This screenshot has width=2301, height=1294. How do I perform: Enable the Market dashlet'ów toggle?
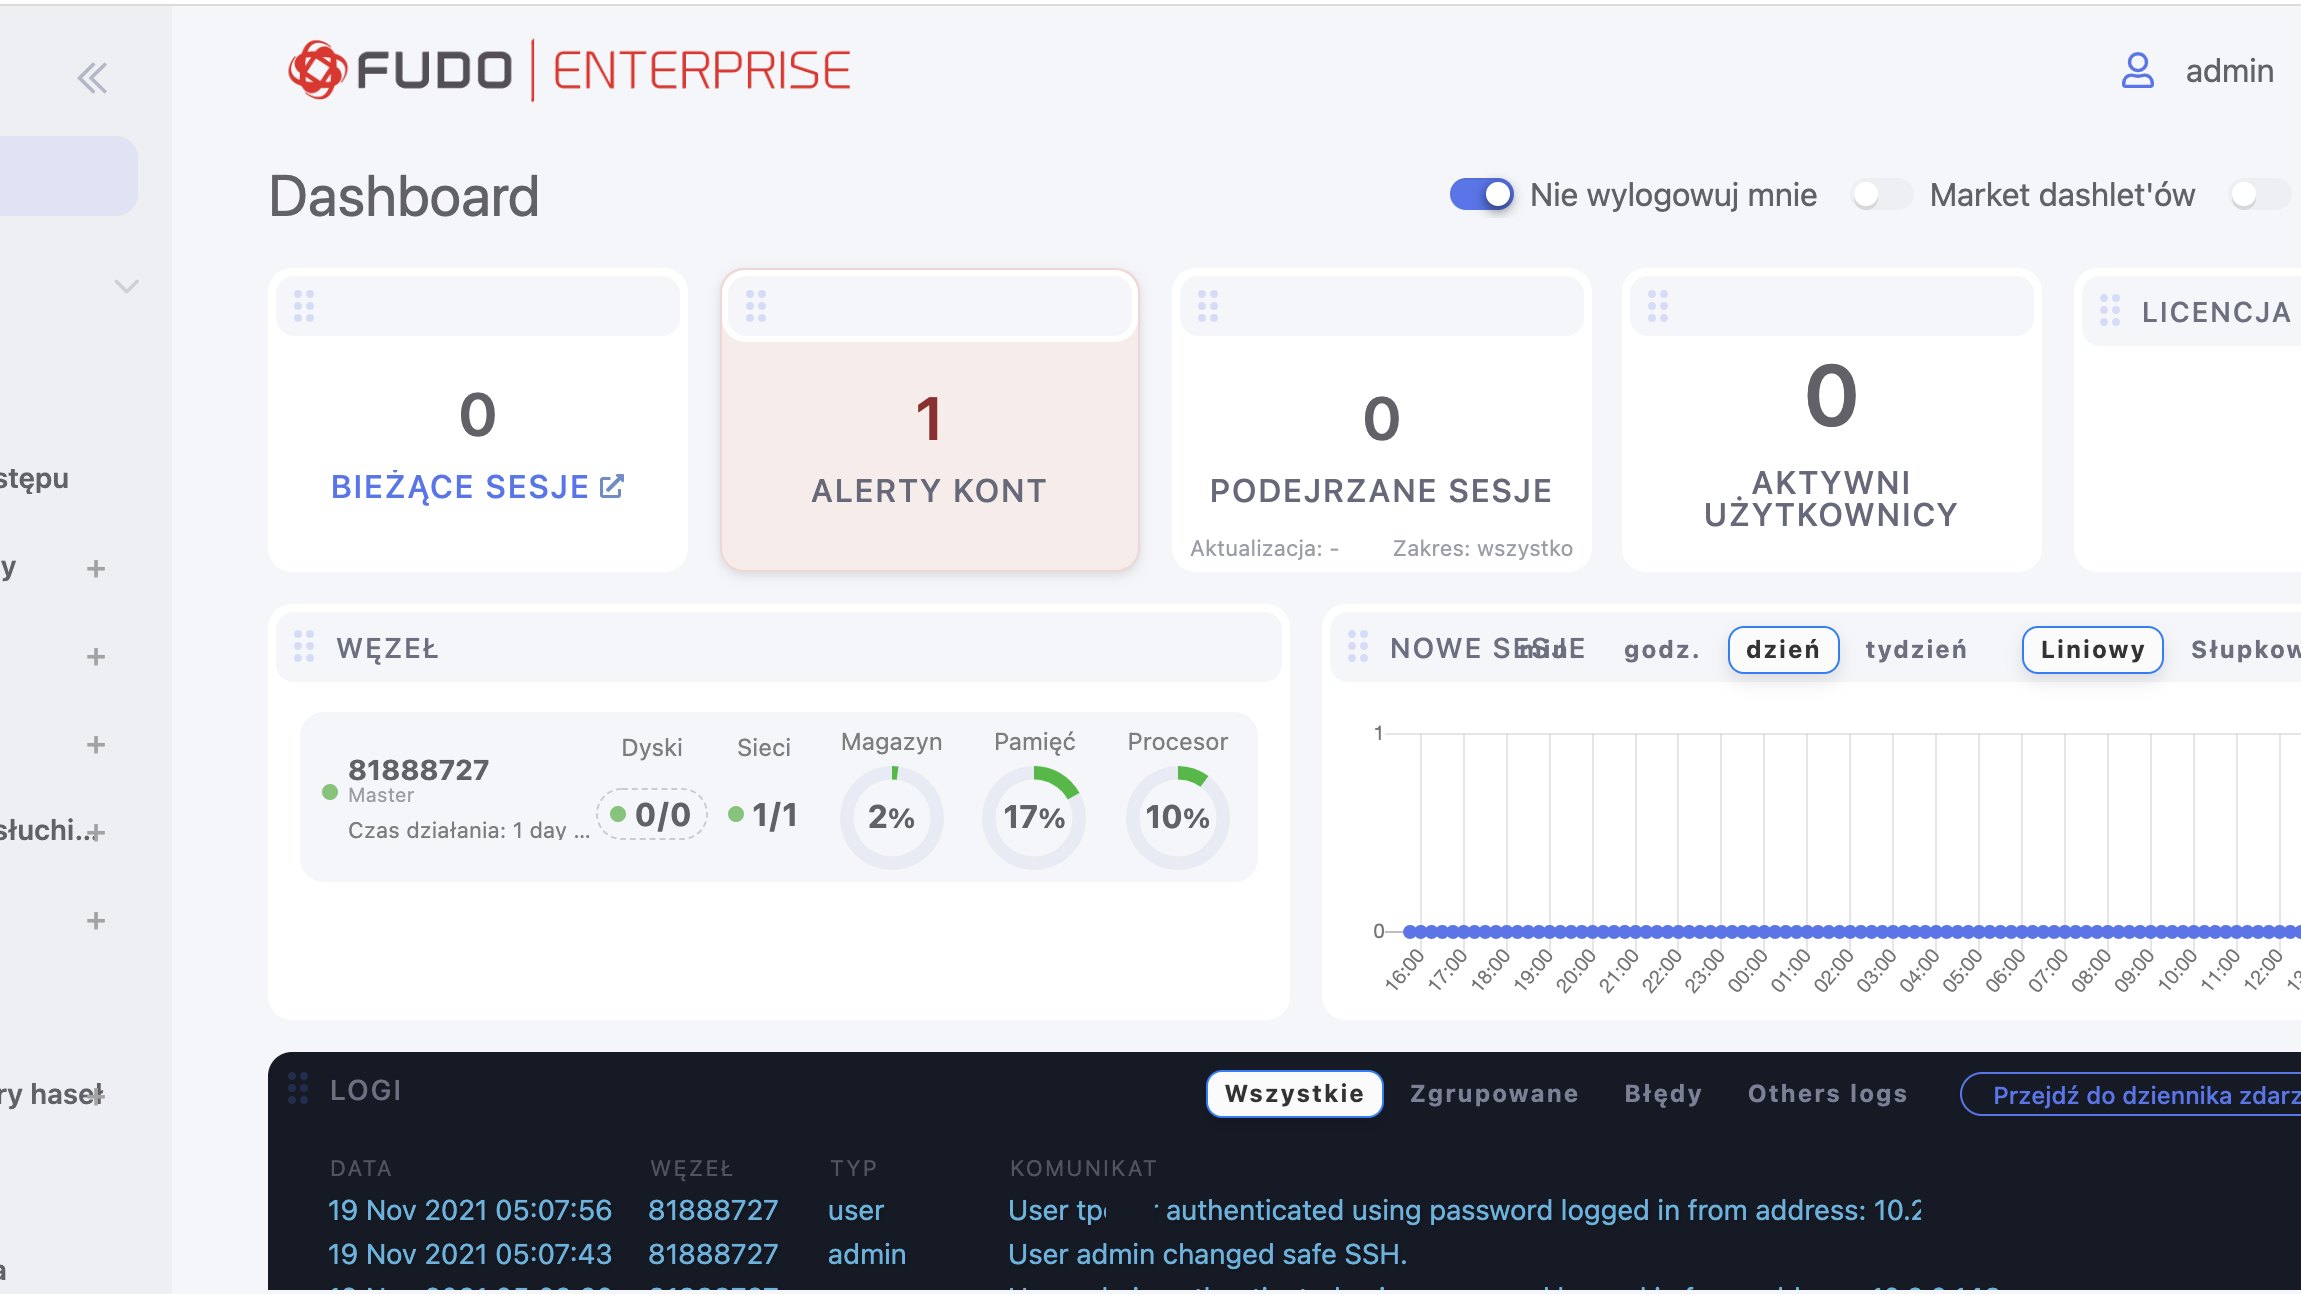coord(1881,194)
